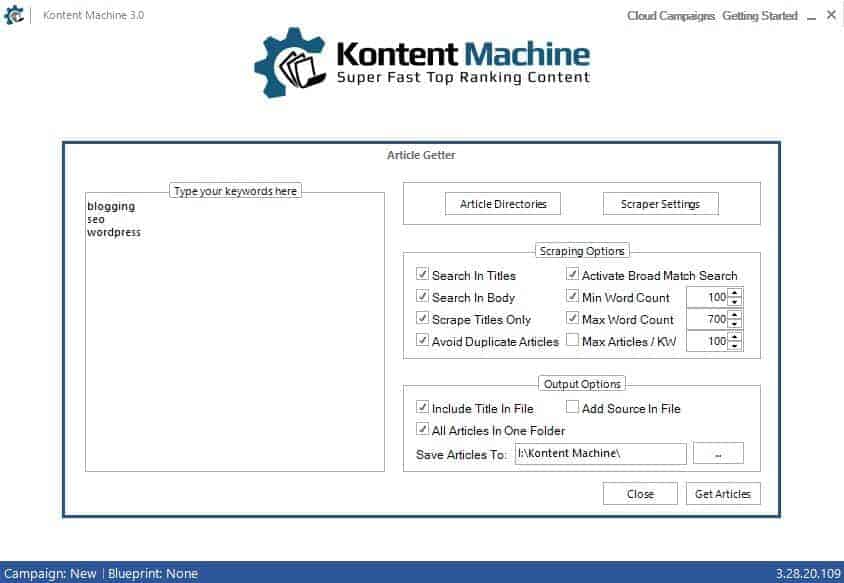This screenshot has width=844, height=583.
Task: Toggle Search In Titles checkbox
Action: point(423,275)
